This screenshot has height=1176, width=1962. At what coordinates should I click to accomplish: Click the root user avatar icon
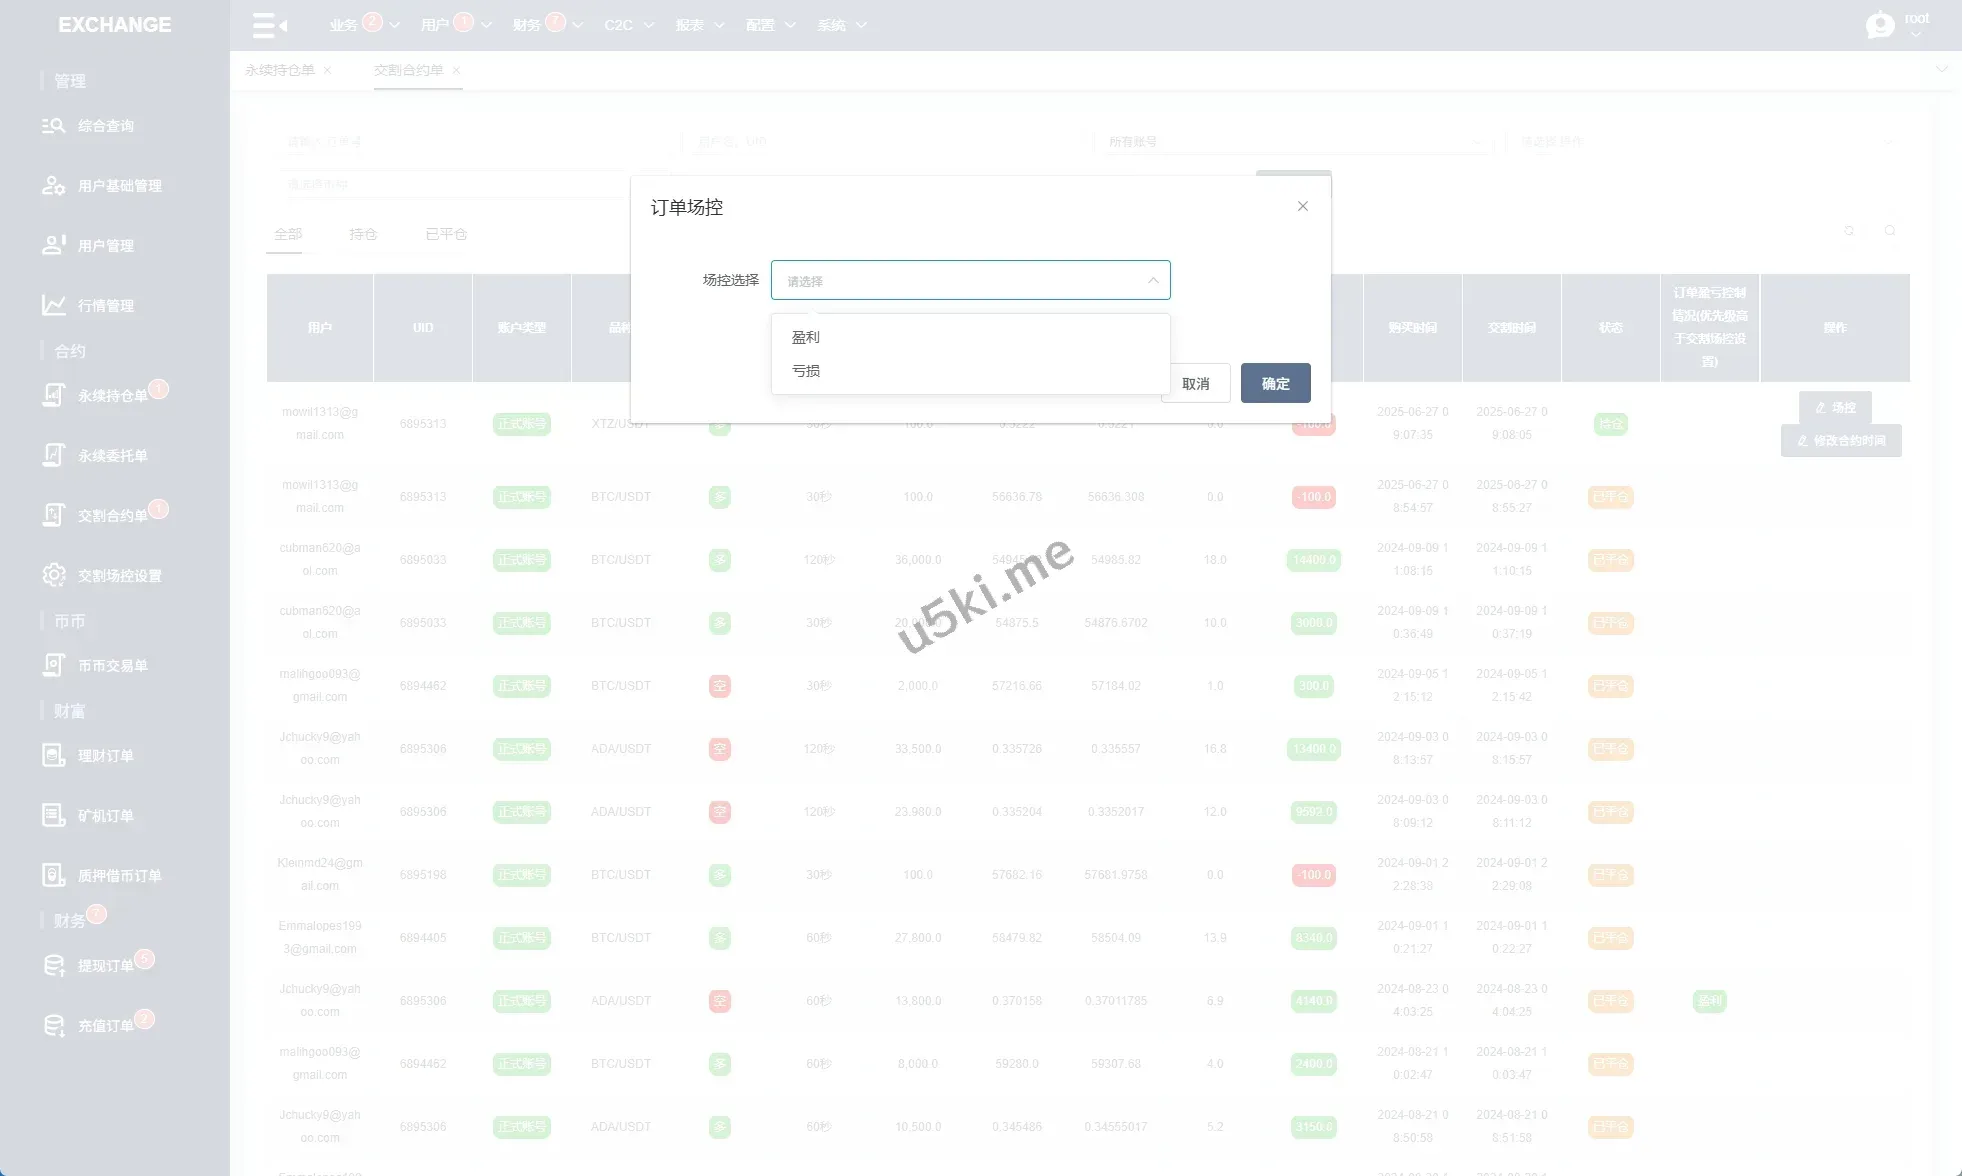coord(1880,25)
